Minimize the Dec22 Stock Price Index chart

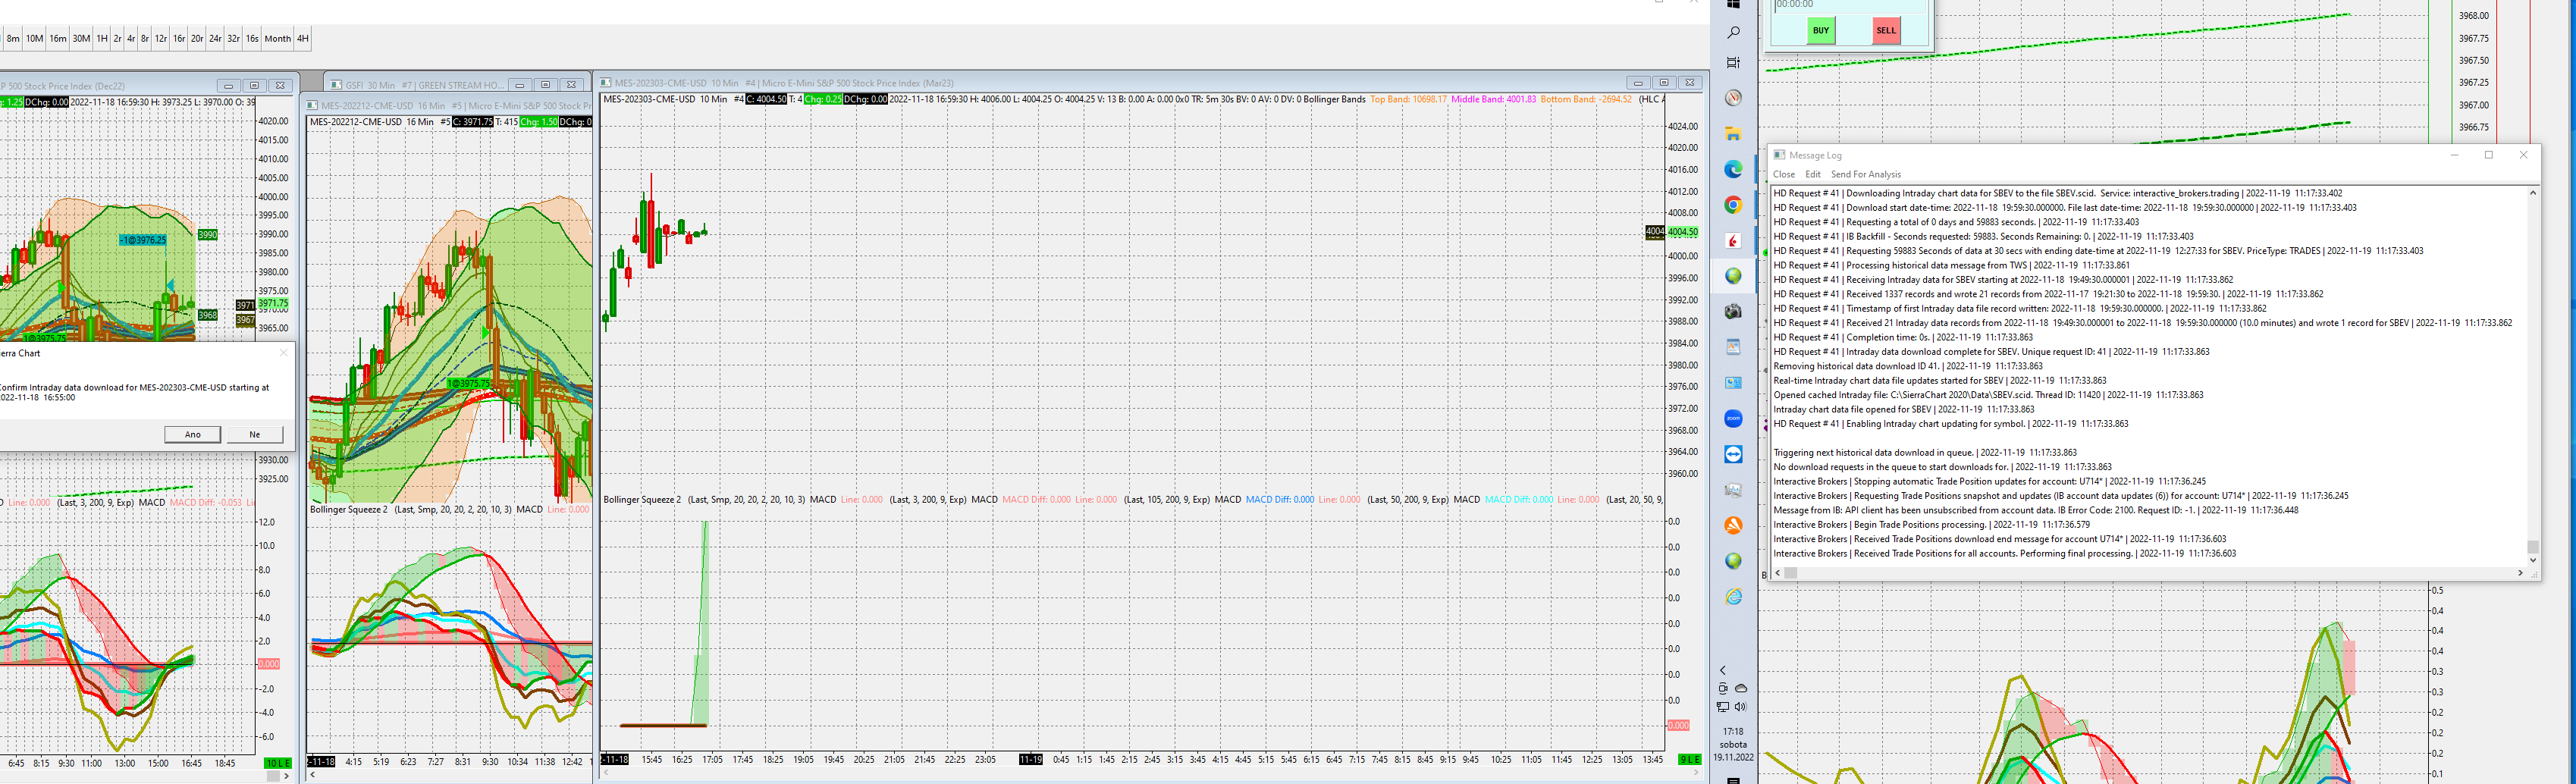228,86
